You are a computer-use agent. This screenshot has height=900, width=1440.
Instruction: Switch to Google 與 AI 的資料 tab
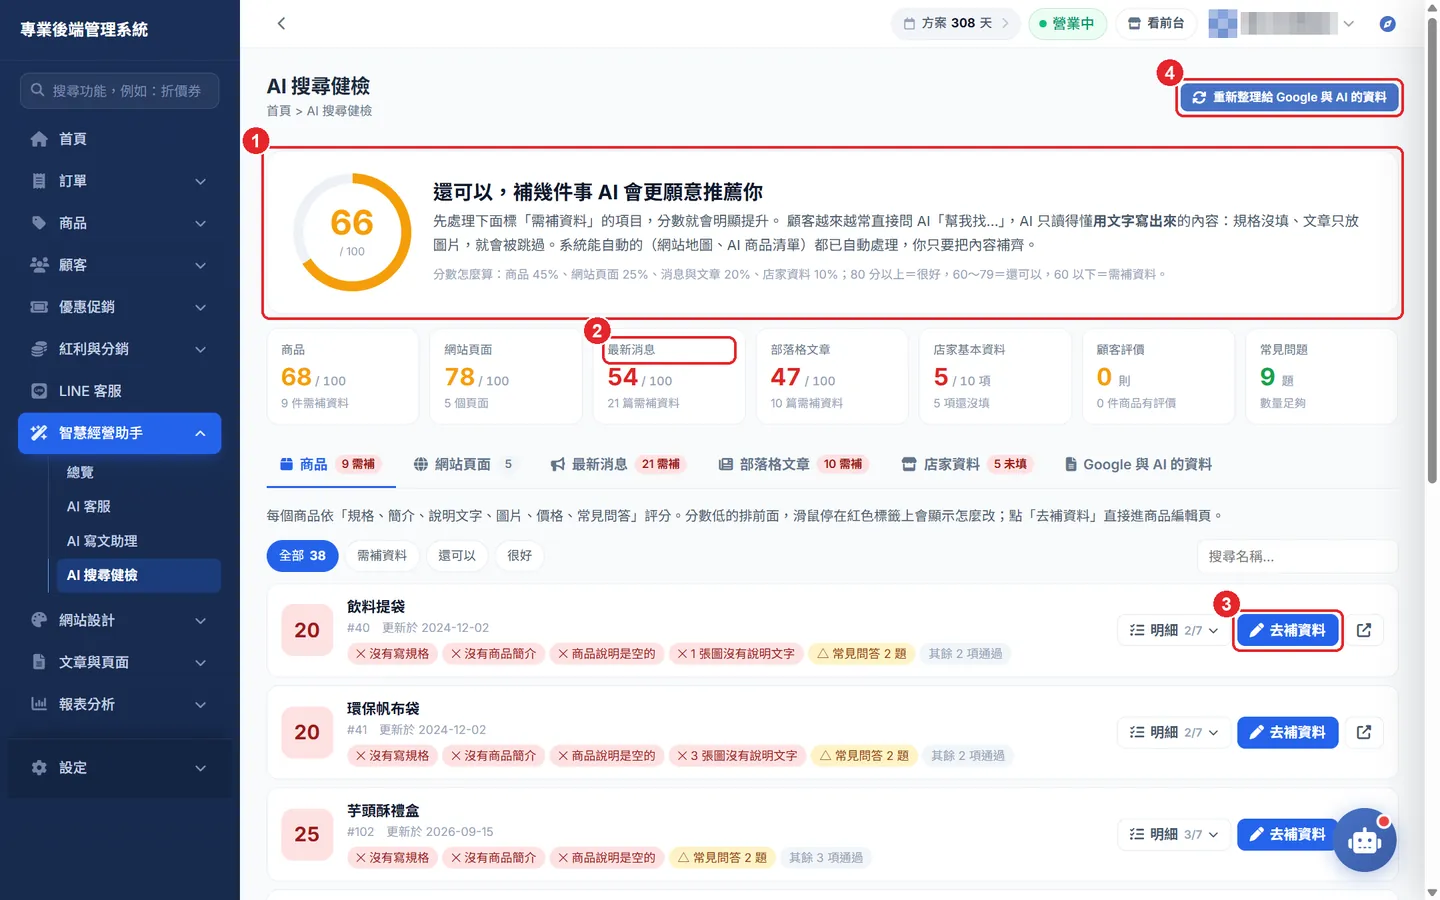[1138, 464]
